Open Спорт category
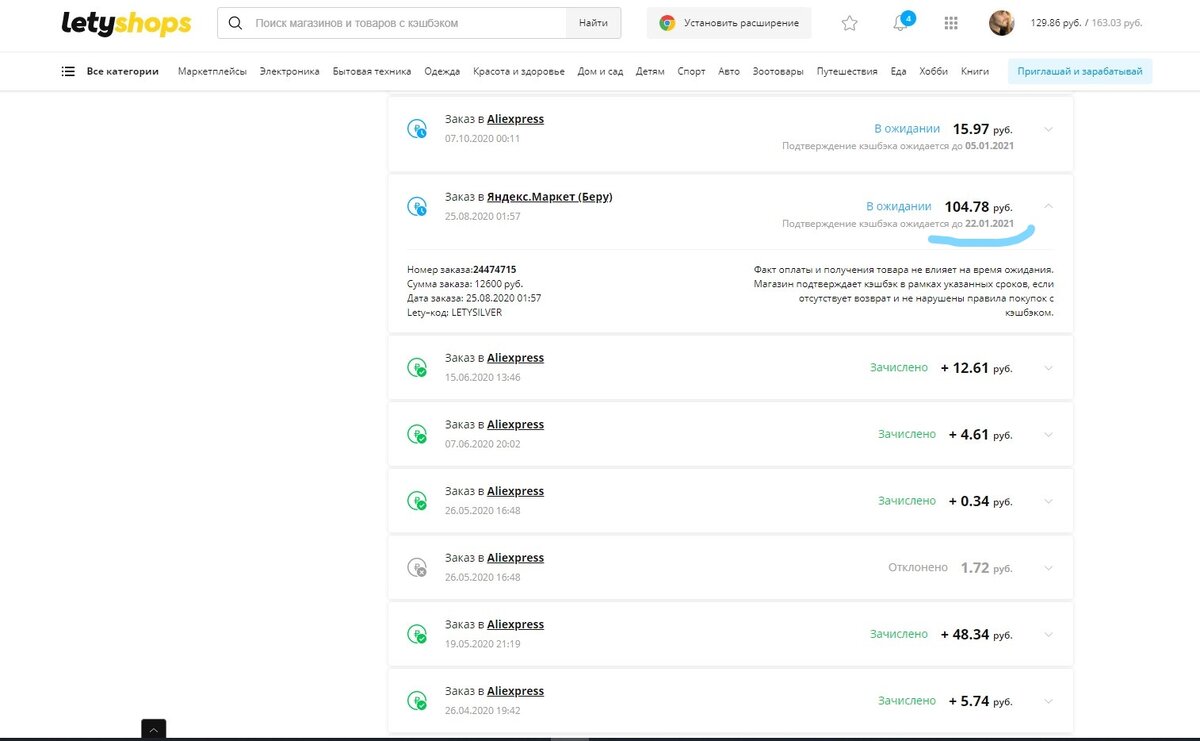 (x=691, y=72)
